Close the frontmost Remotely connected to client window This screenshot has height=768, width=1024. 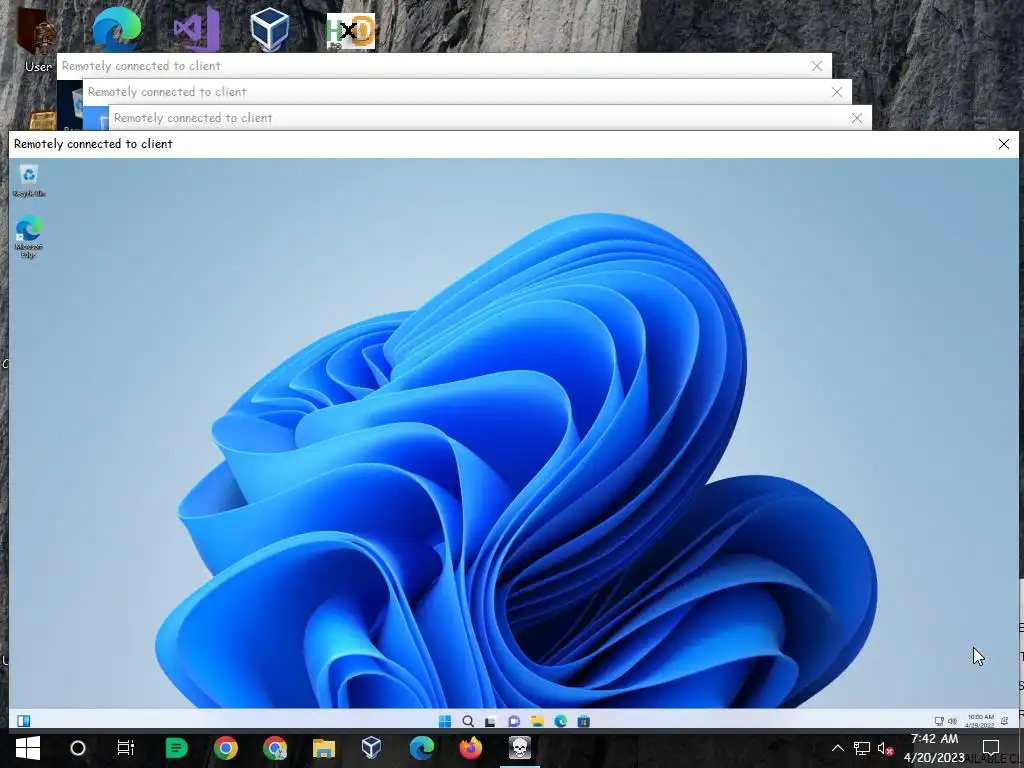click(1004, 144)
